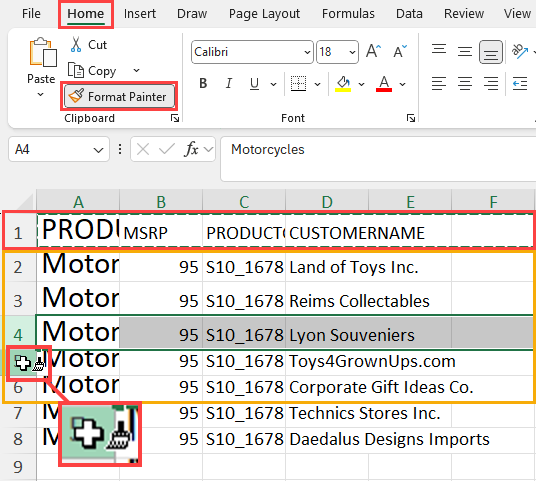Click the Paste clipboard icon
This screenshot has width=536, height=481.
[43, 52]
